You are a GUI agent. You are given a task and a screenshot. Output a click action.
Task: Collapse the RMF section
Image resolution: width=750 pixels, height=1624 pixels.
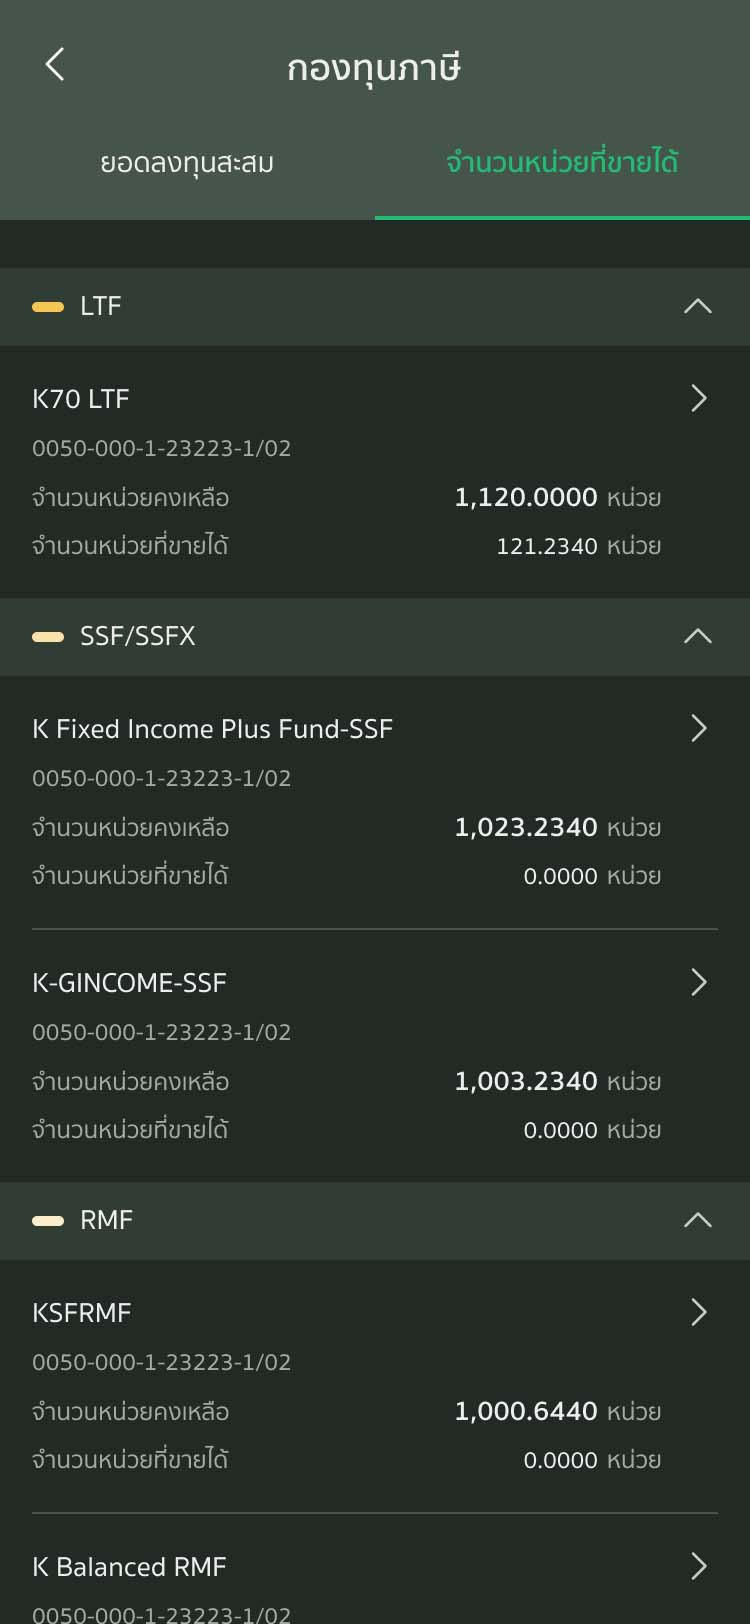(697, 1220)
